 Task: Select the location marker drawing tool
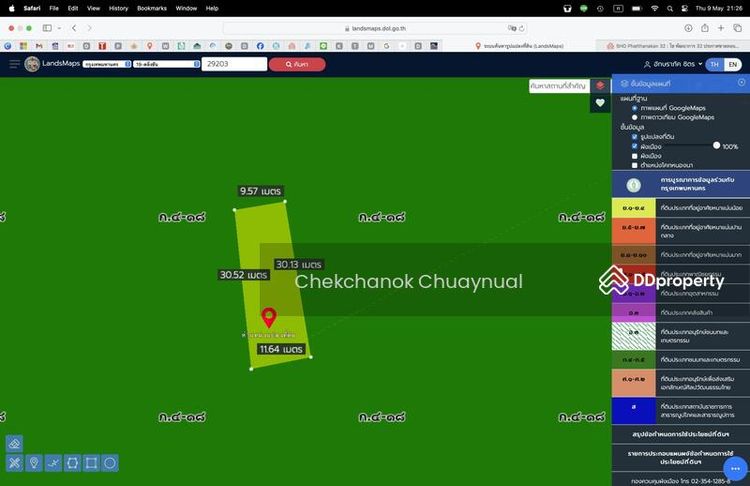pyautogui.click(x=33, y=463)
